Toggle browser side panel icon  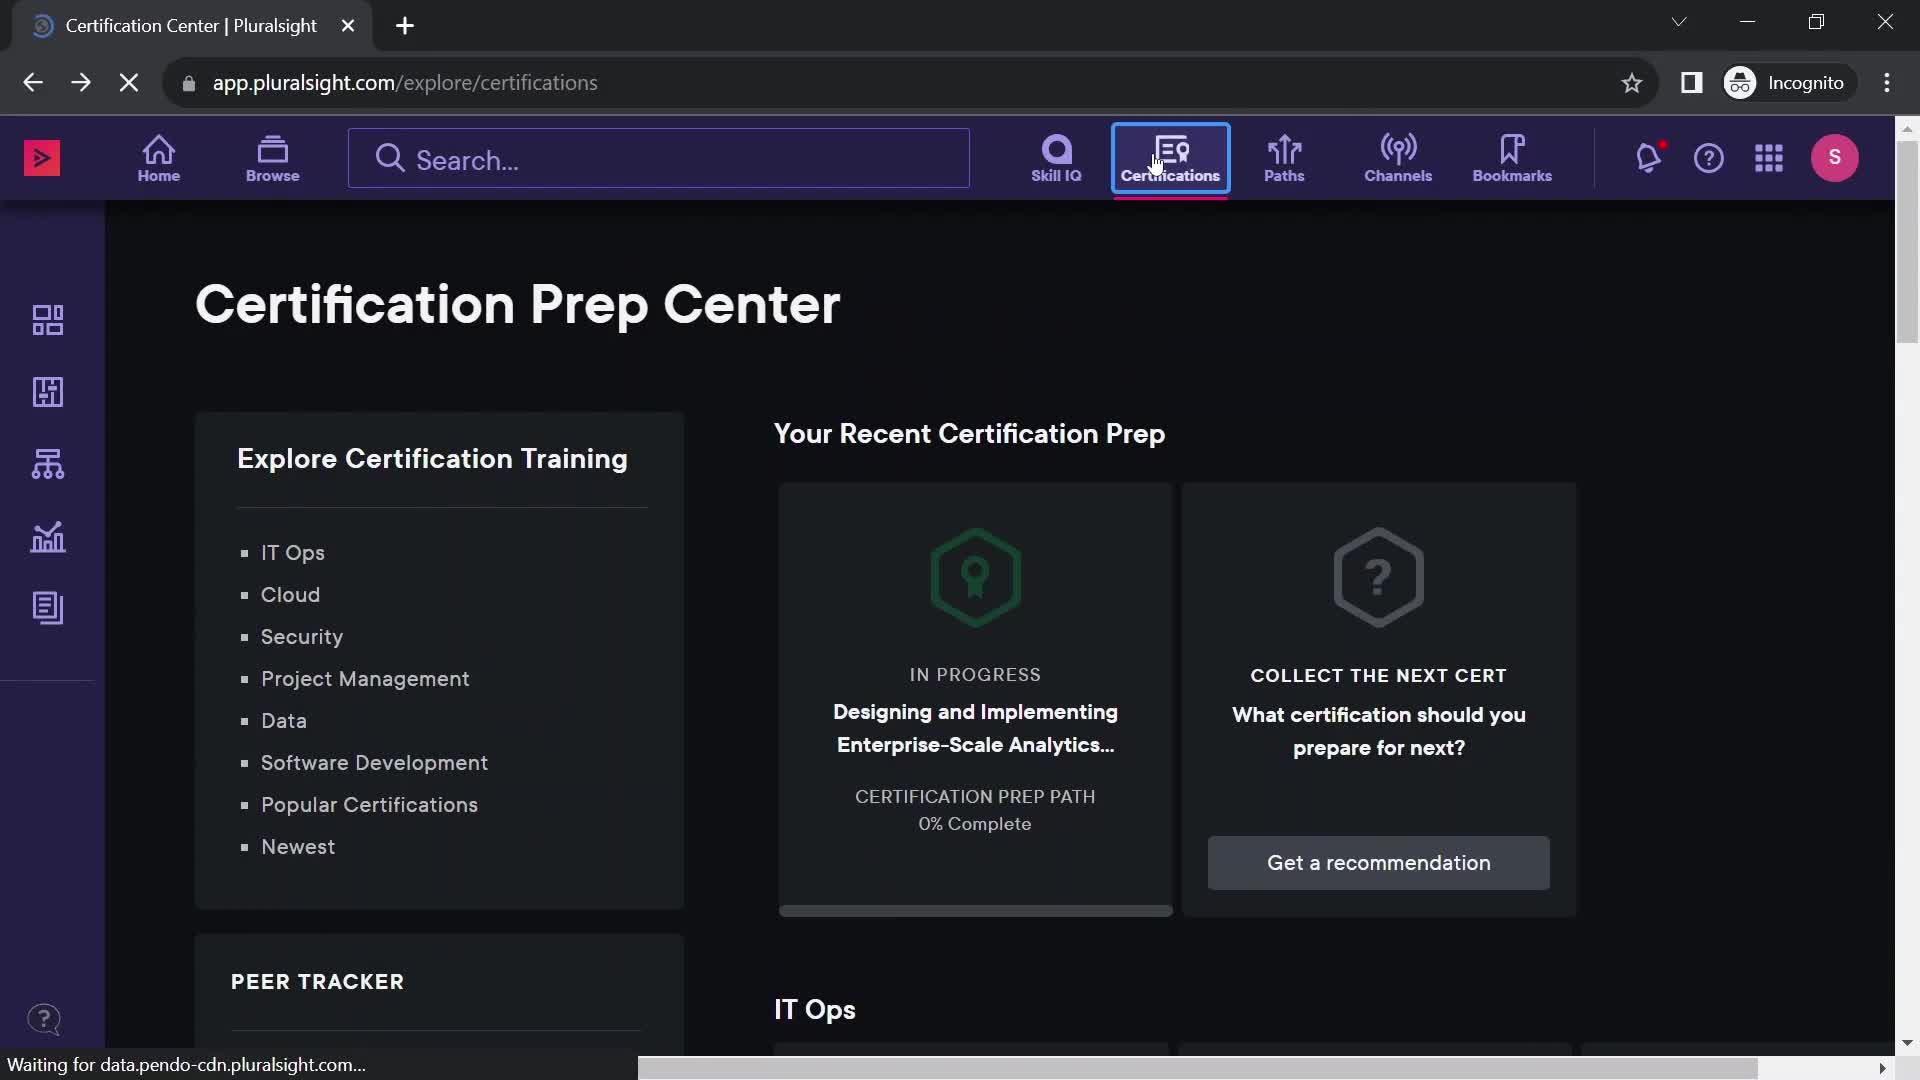tap(1691, 83)
